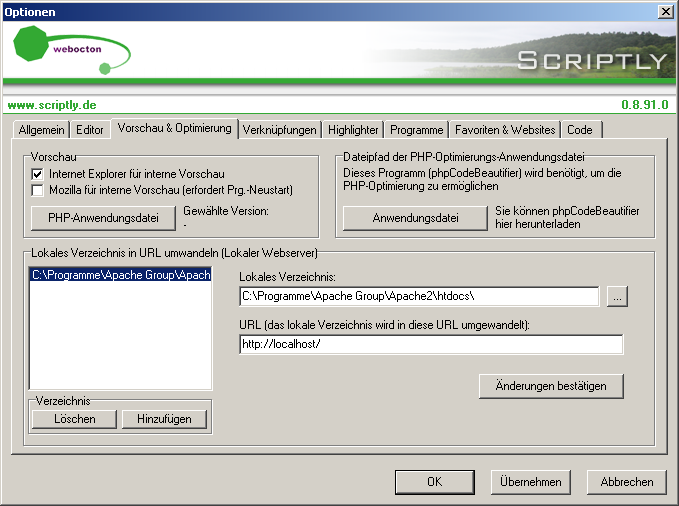
Task: Open the Allgemein tab
Action: tap(41, 130)
